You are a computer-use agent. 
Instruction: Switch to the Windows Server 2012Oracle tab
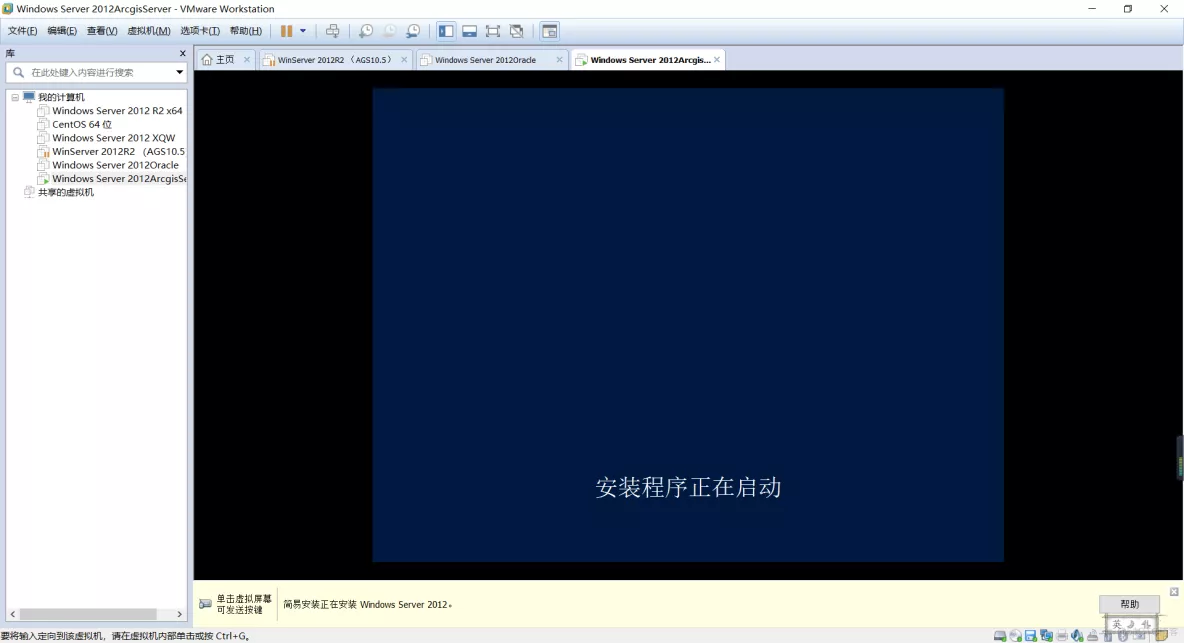click(485, 59)
